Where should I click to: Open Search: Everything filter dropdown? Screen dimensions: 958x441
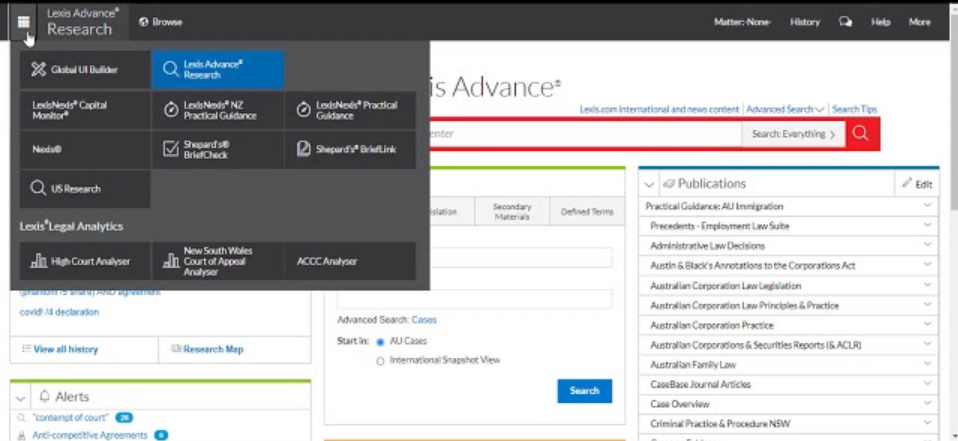click(x=793, y=134)
